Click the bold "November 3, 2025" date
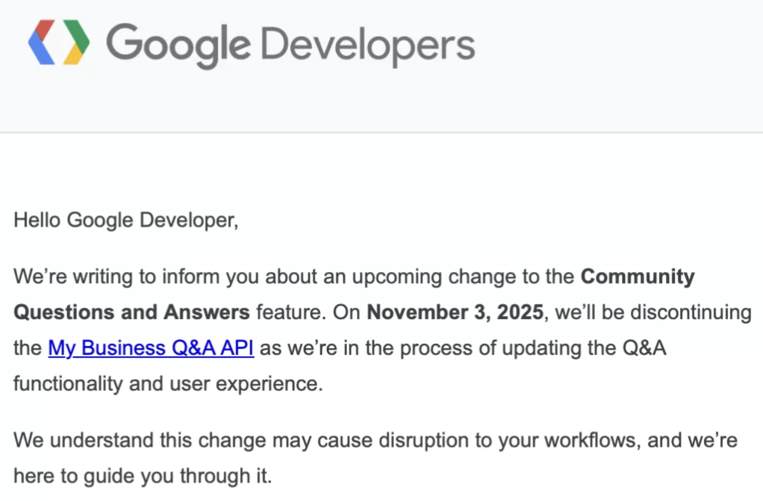 (455, 312)
